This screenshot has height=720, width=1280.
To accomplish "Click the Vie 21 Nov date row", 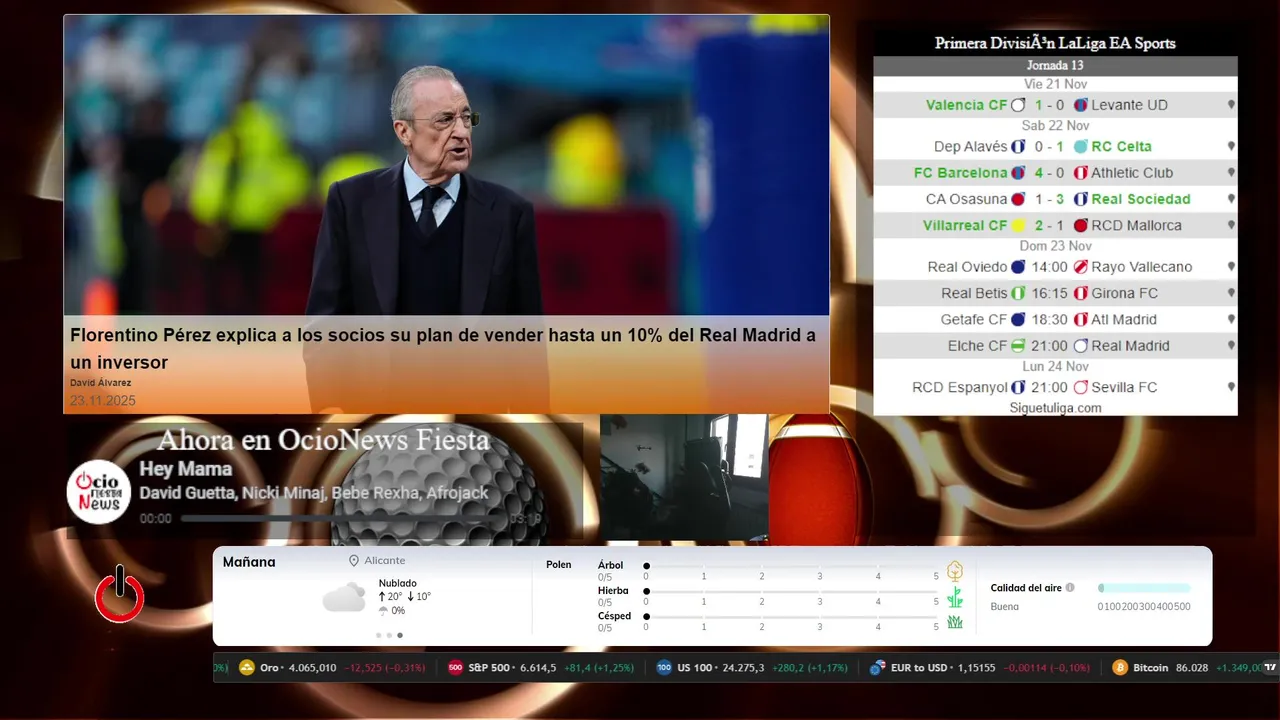I will click(x=1055, y=84).
